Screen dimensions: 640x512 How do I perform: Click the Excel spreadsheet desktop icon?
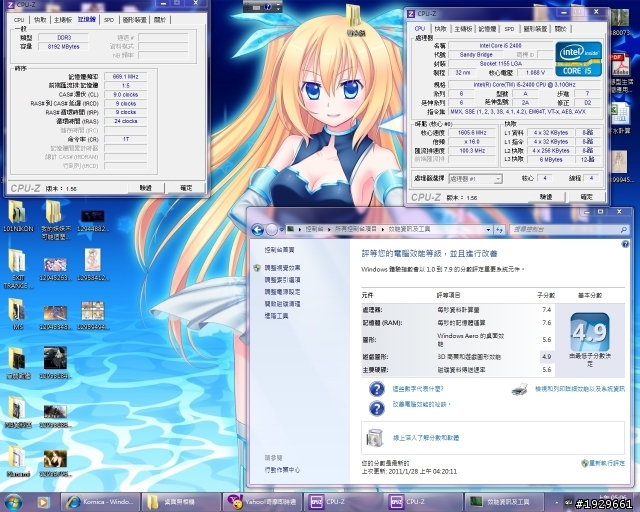point(620,114)
